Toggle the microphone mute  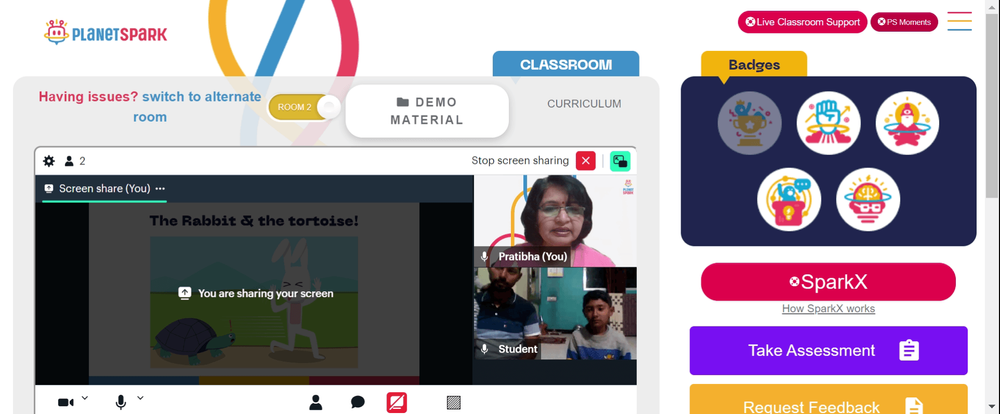[121, 403]
